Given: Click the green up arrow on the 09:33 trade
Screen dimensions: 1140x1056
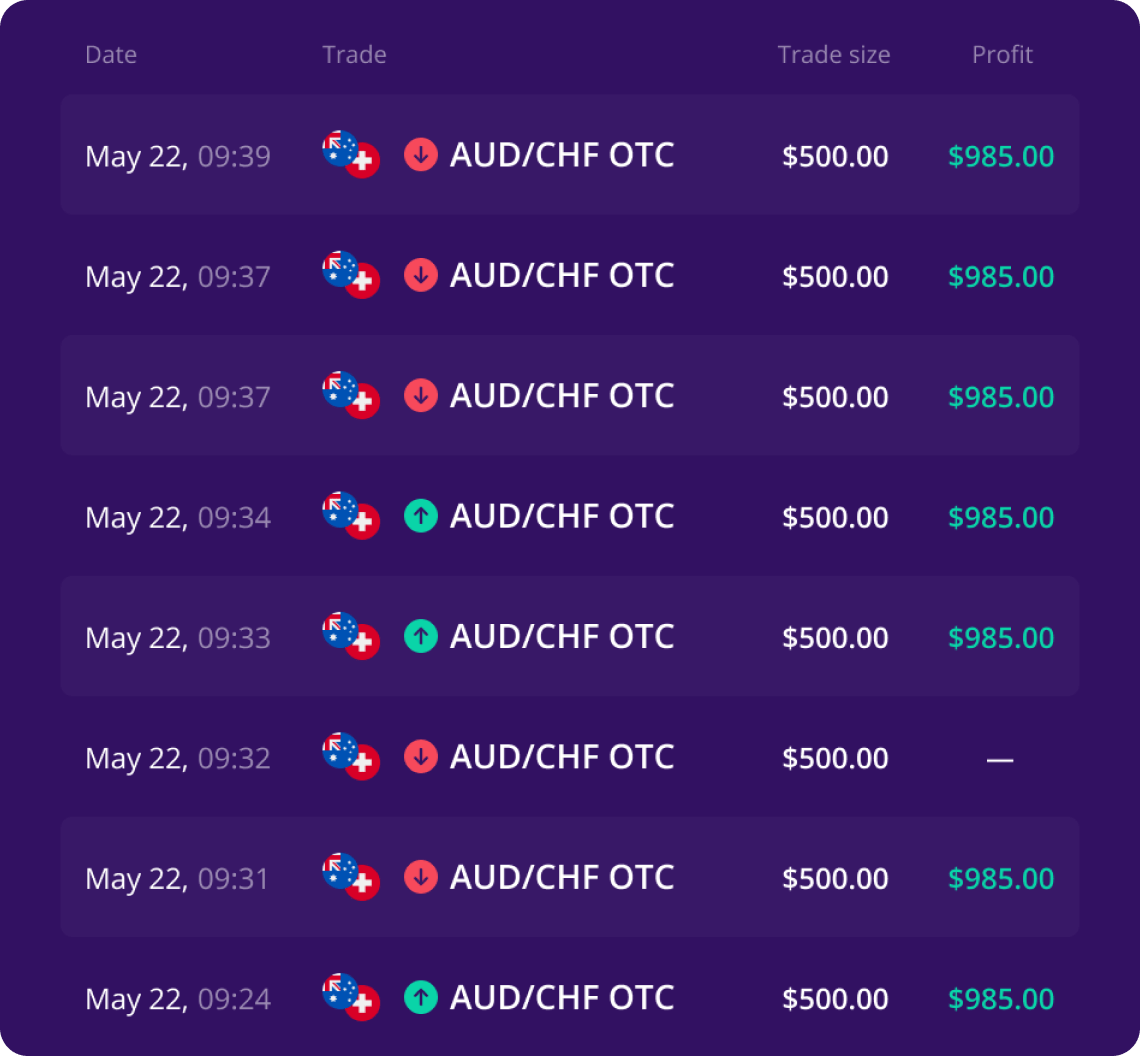Looking at the screenshot, I should click(420, 636).
